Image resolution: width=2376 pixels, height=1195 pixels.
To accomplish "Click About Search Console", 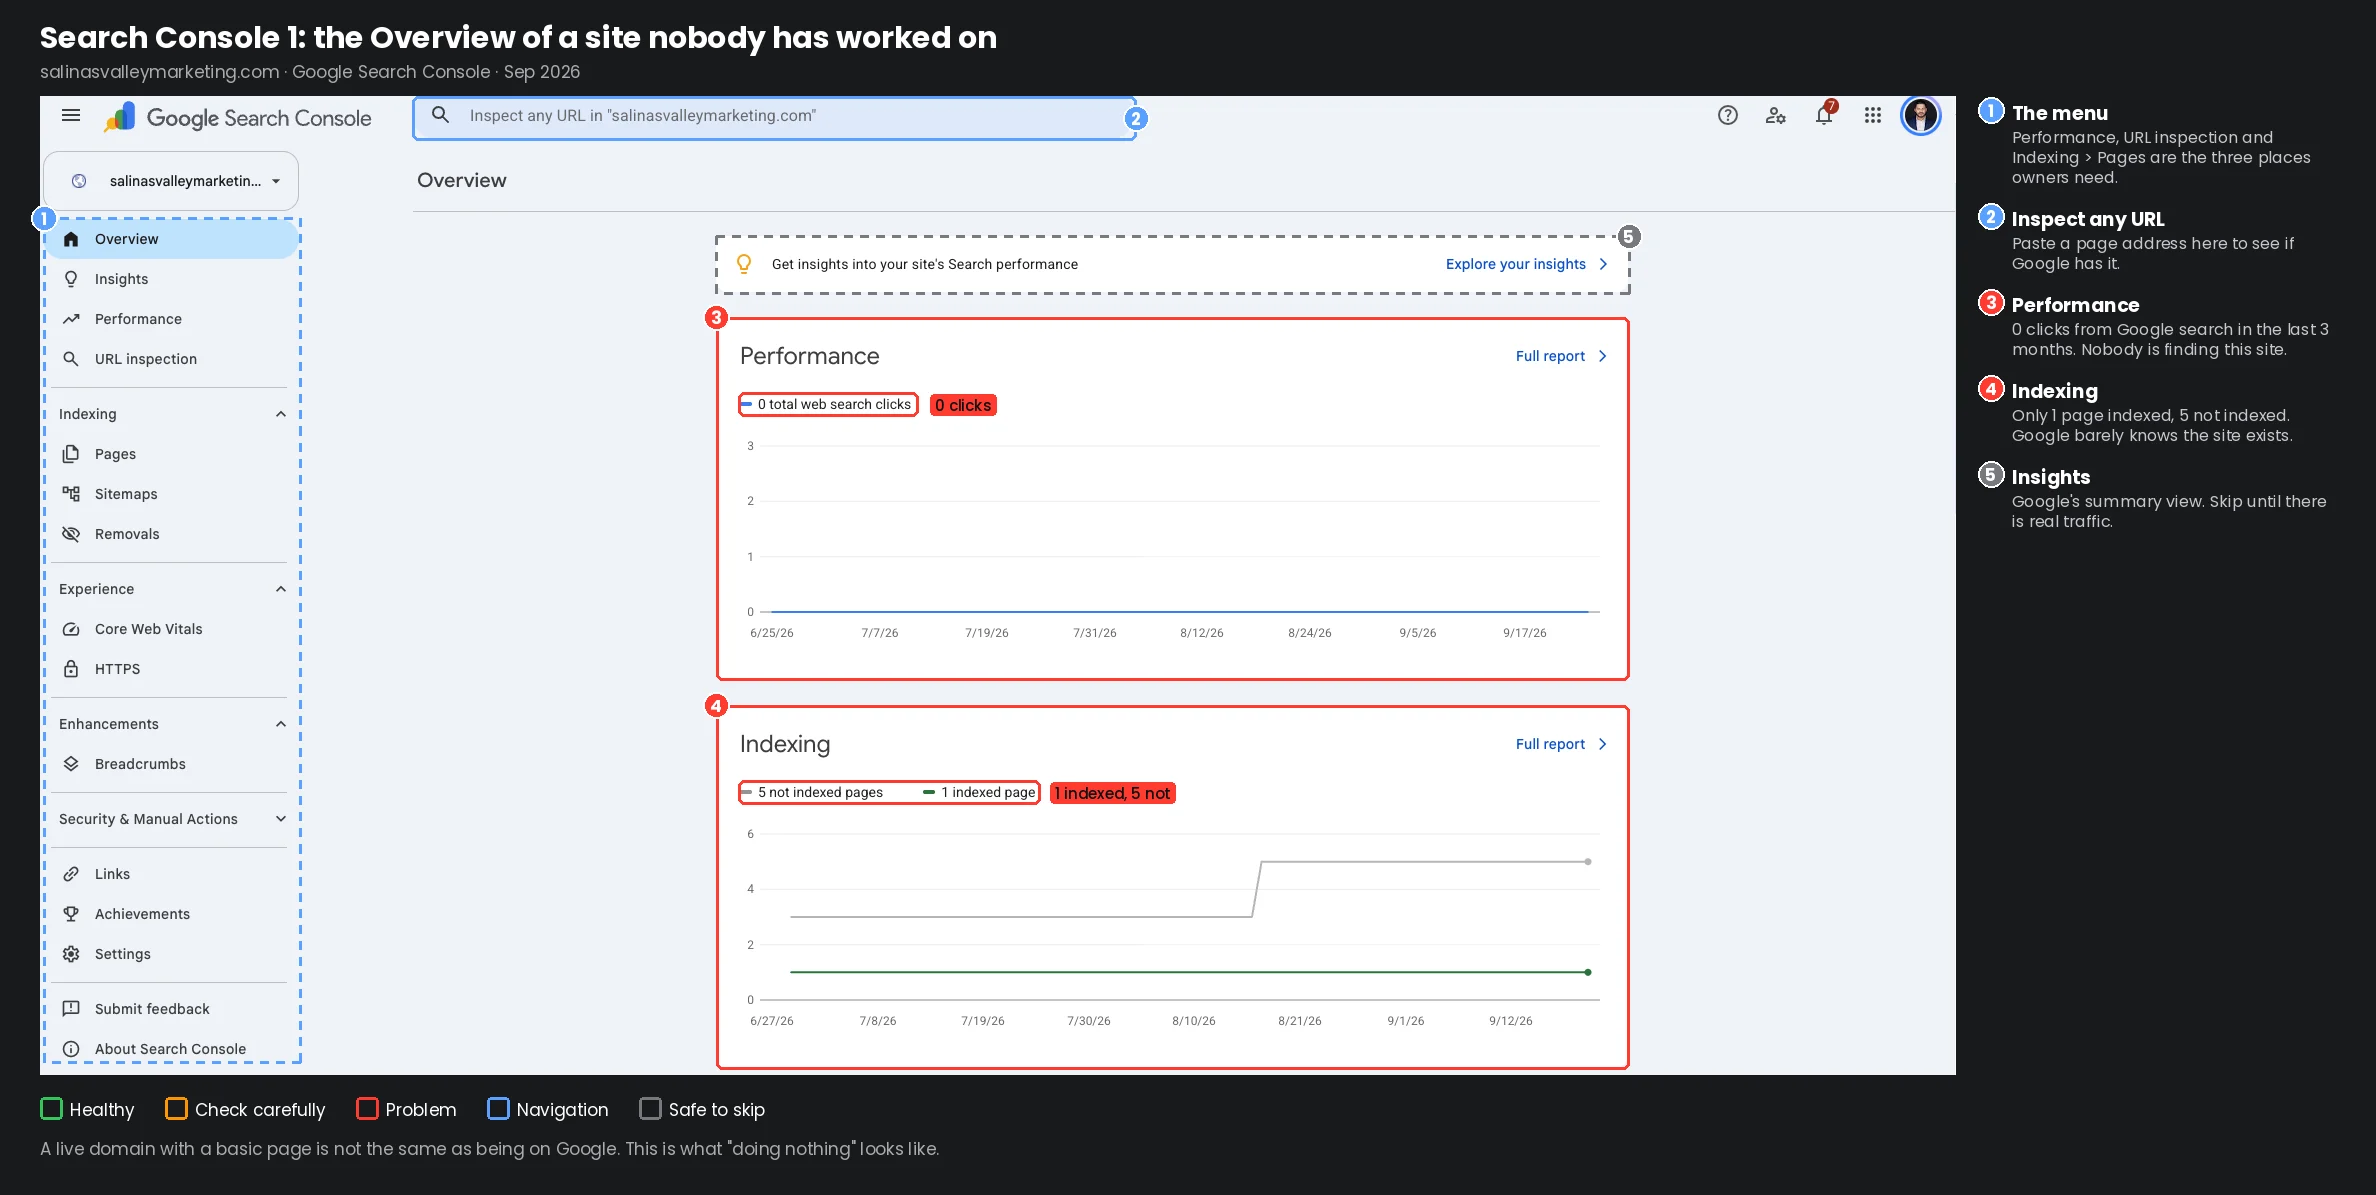I will [x=172, y=1049].
